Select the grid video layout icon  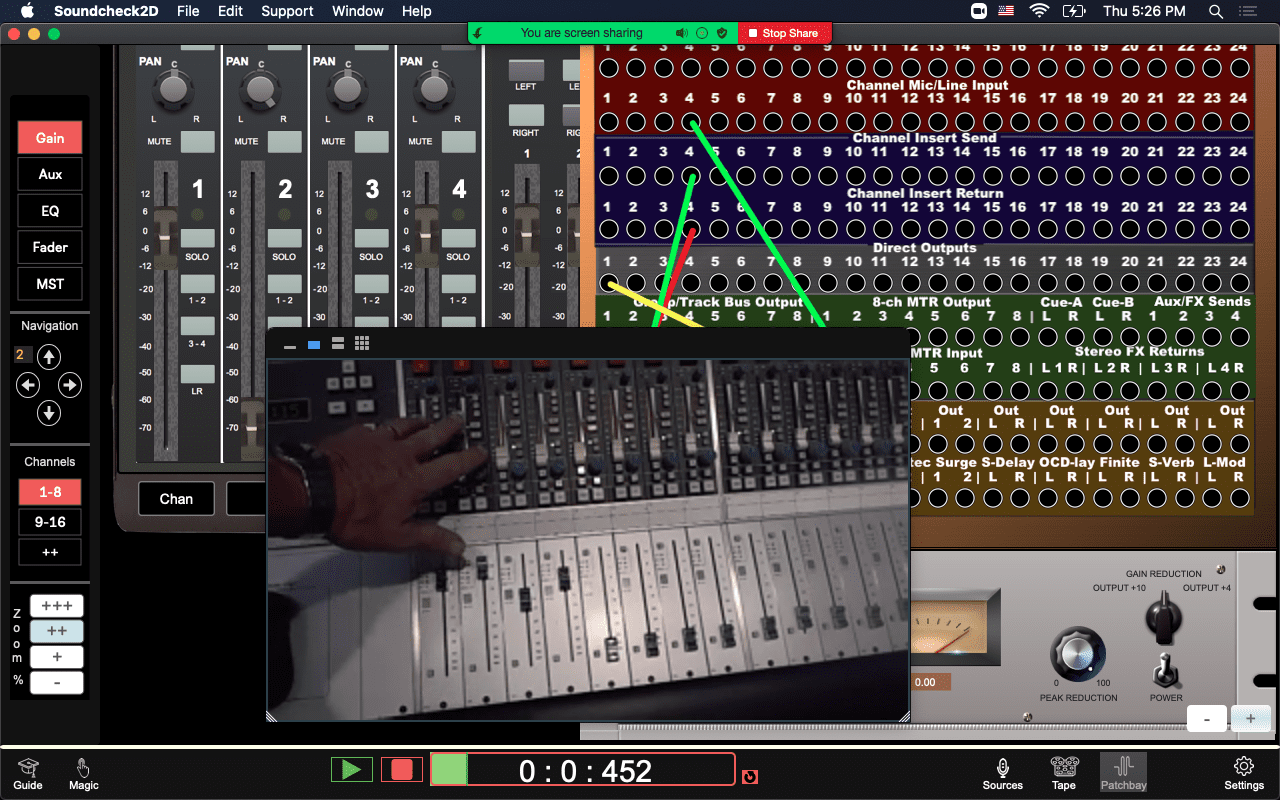point(362,344)
